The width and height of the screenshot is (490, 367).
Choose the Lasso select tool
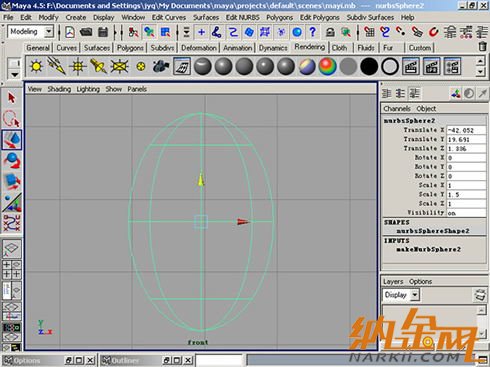[x=12, y=119]
